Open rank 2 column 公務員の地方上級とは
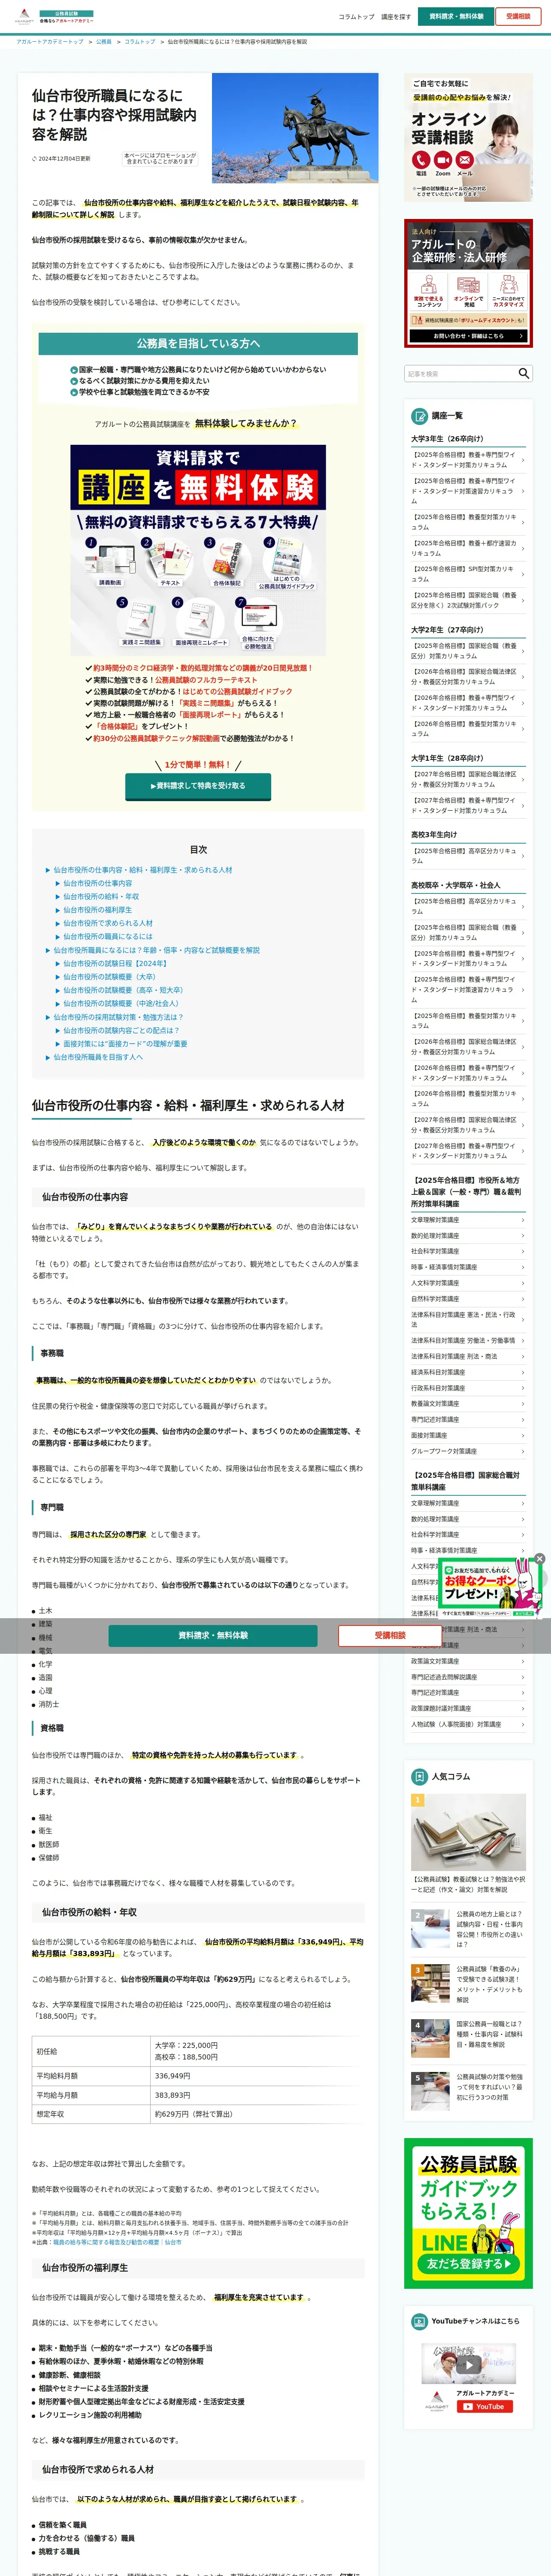Viewport: 551px width, 2576px height. point(468,1929)
